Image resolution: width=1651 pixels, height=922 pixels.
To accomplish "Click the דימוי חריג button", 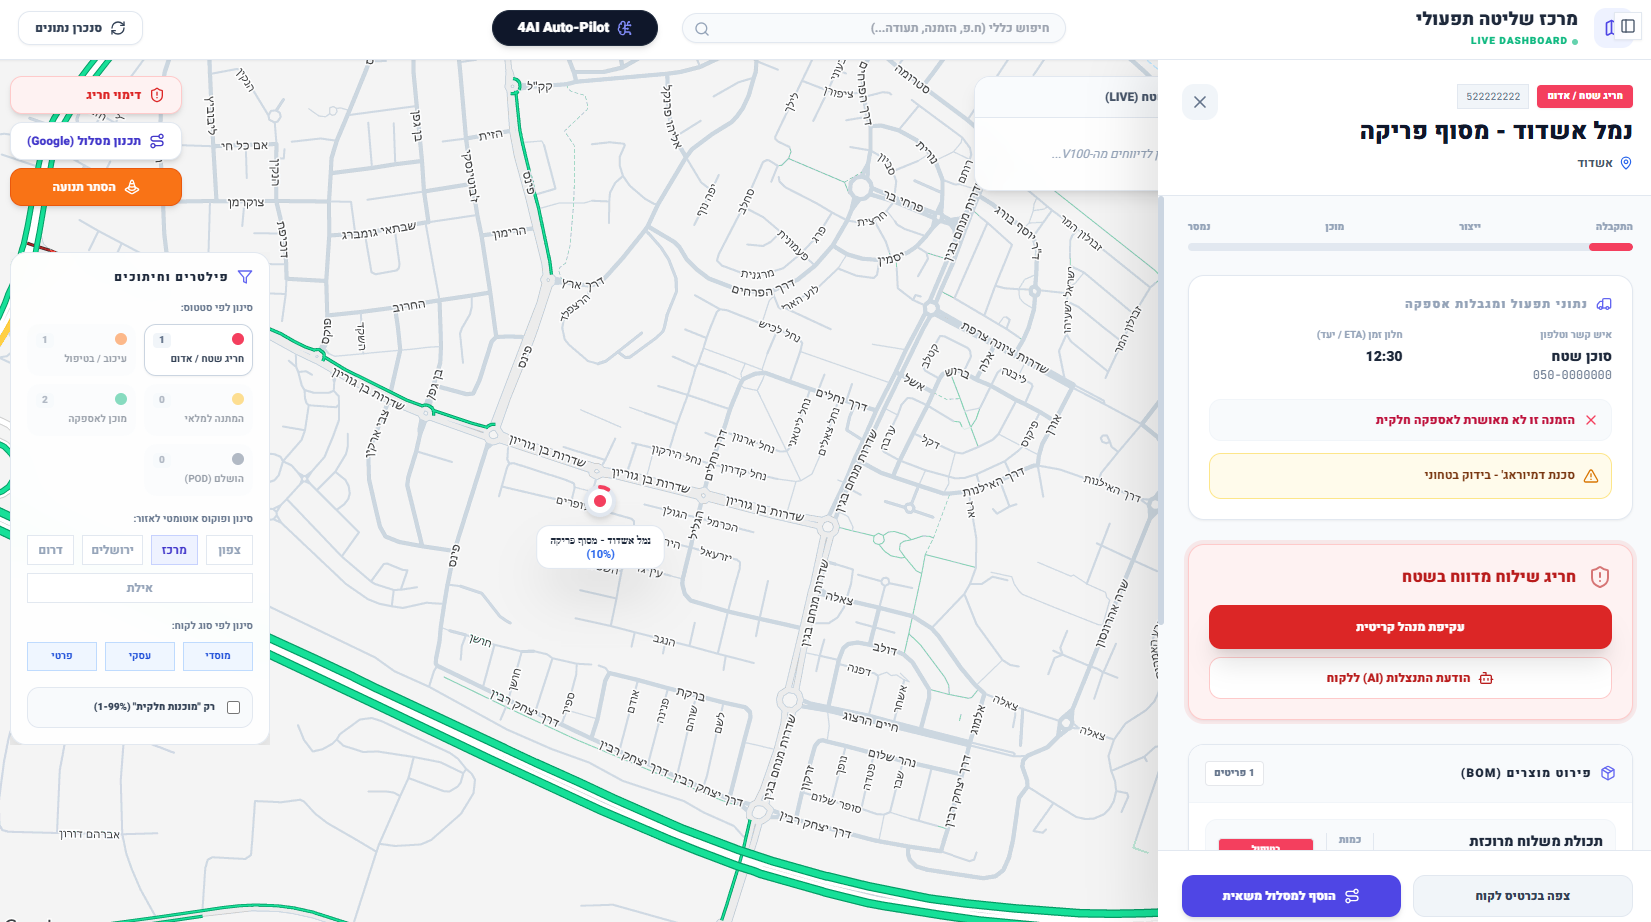I will point(96,95).
